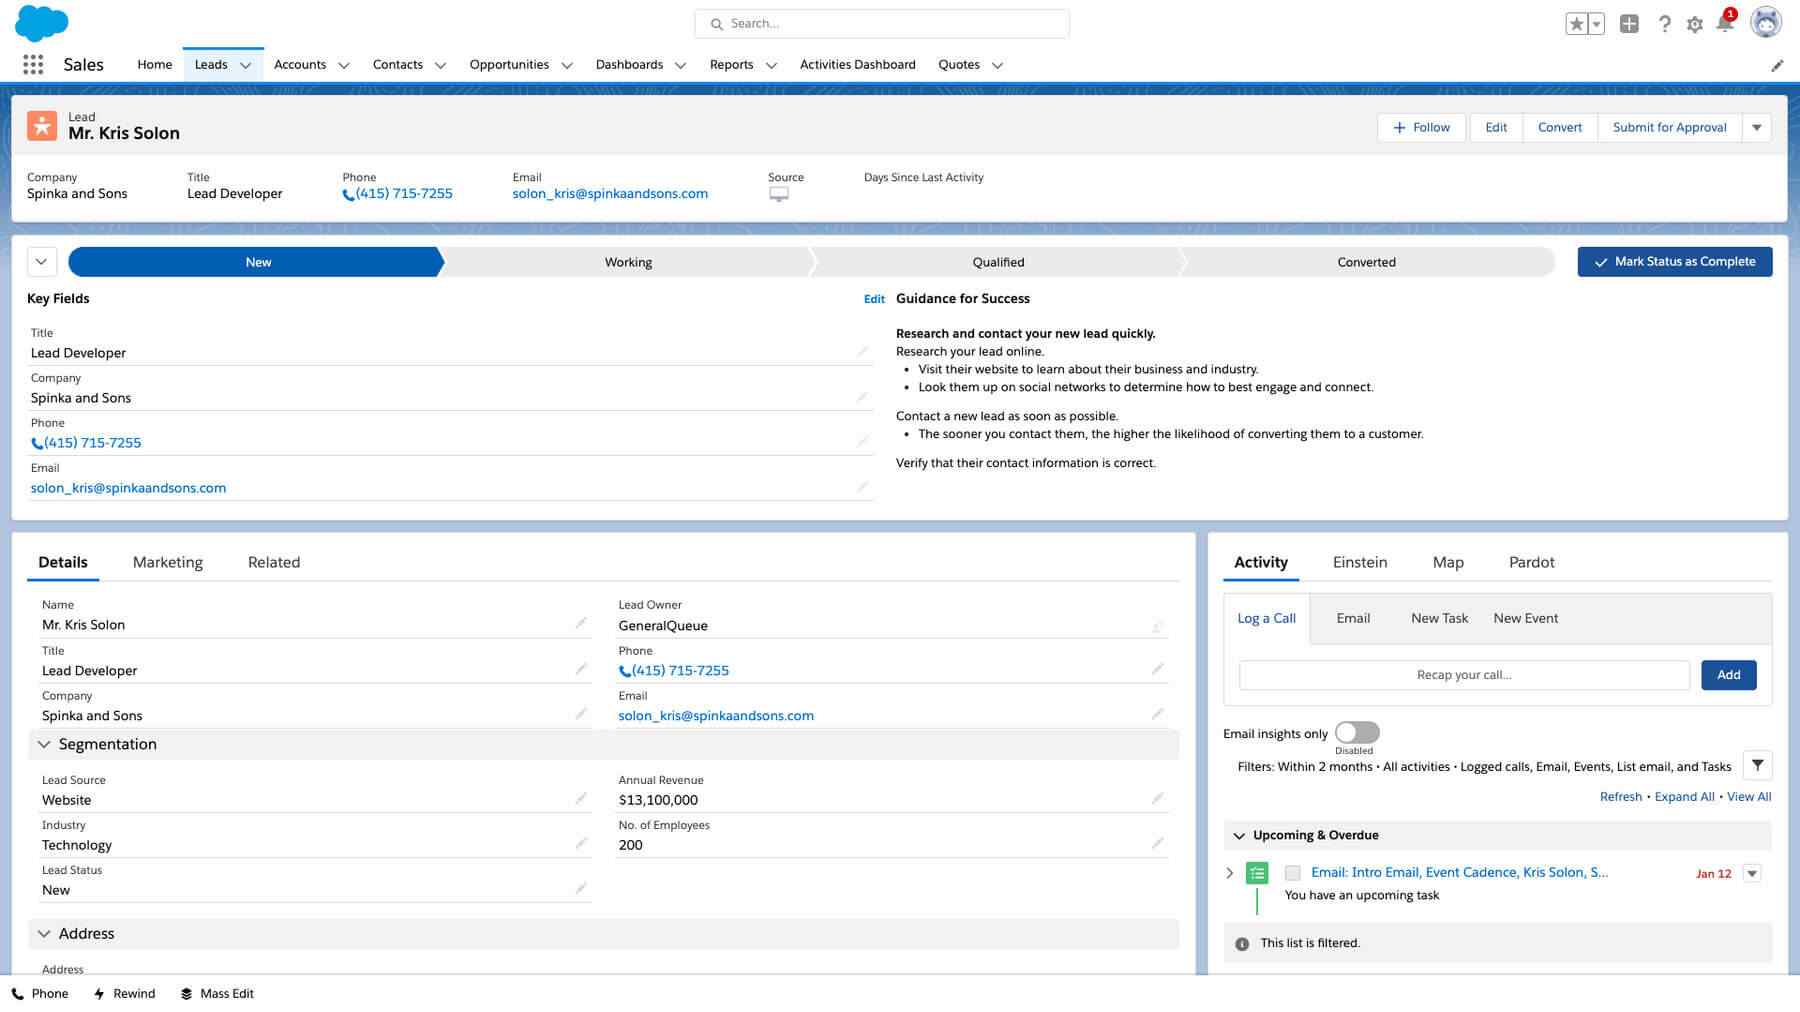Click Mark Status as Complete
This screenshot has height=1012, width=1800.
pos(1675,262)
